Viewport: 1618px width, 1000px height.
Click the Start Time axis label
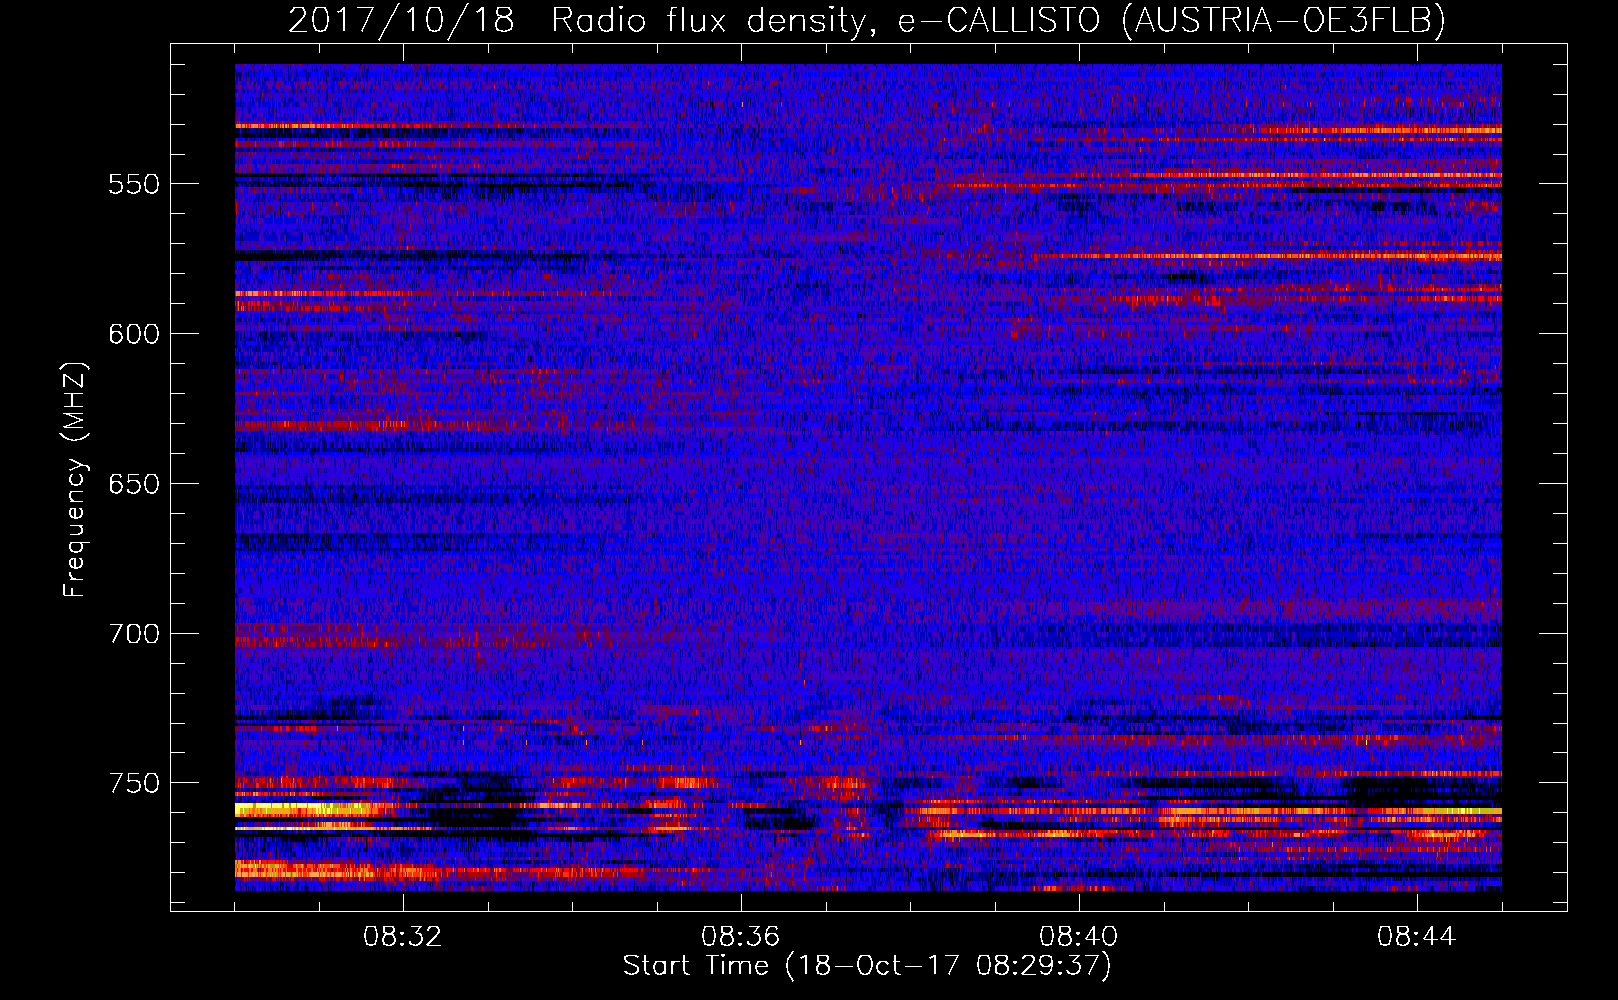point(867,966)
